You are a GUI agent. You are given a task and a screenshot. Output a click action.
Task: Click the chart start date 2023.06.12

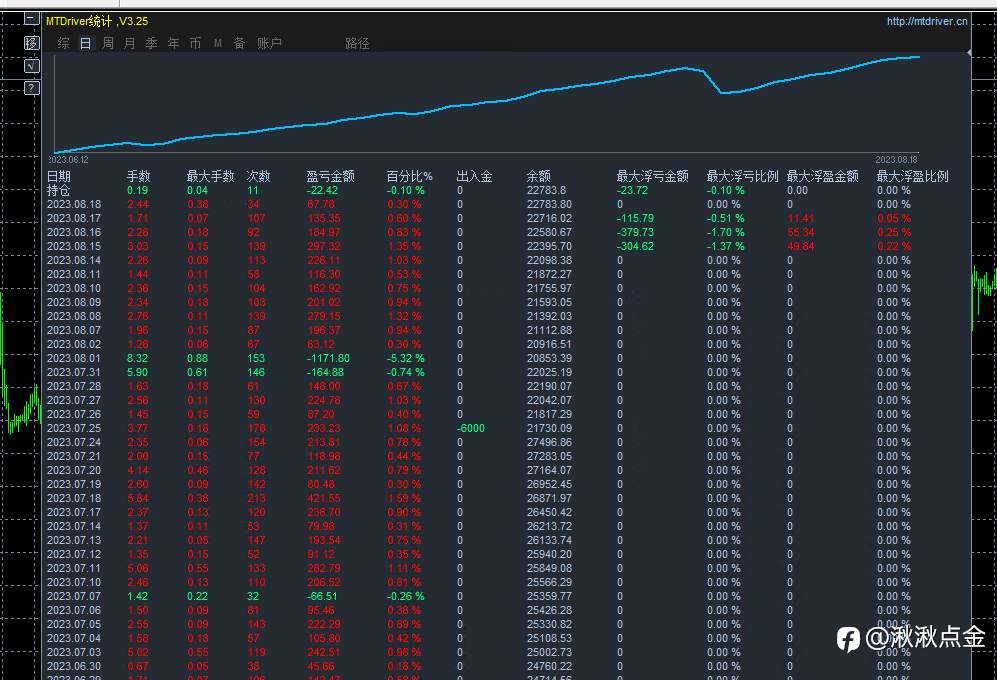(x=69, y=160)
